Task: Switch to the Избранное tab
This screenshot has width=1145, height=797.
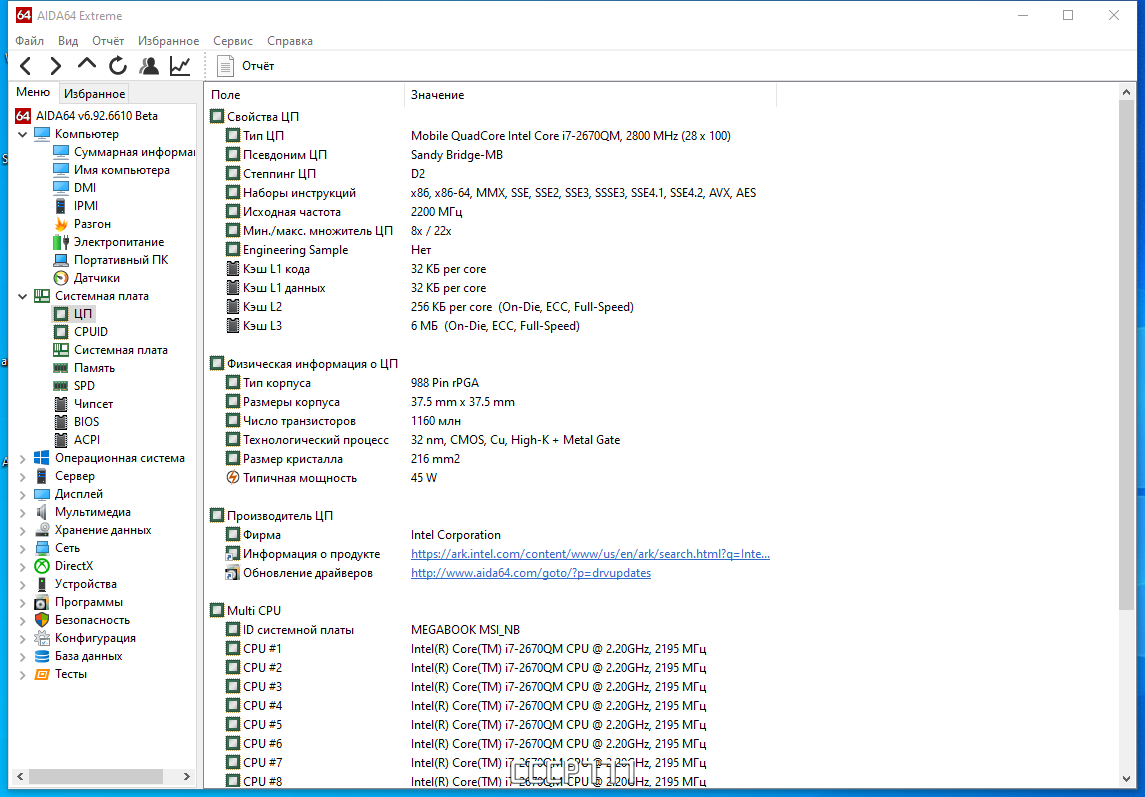Action: point(94,94)
